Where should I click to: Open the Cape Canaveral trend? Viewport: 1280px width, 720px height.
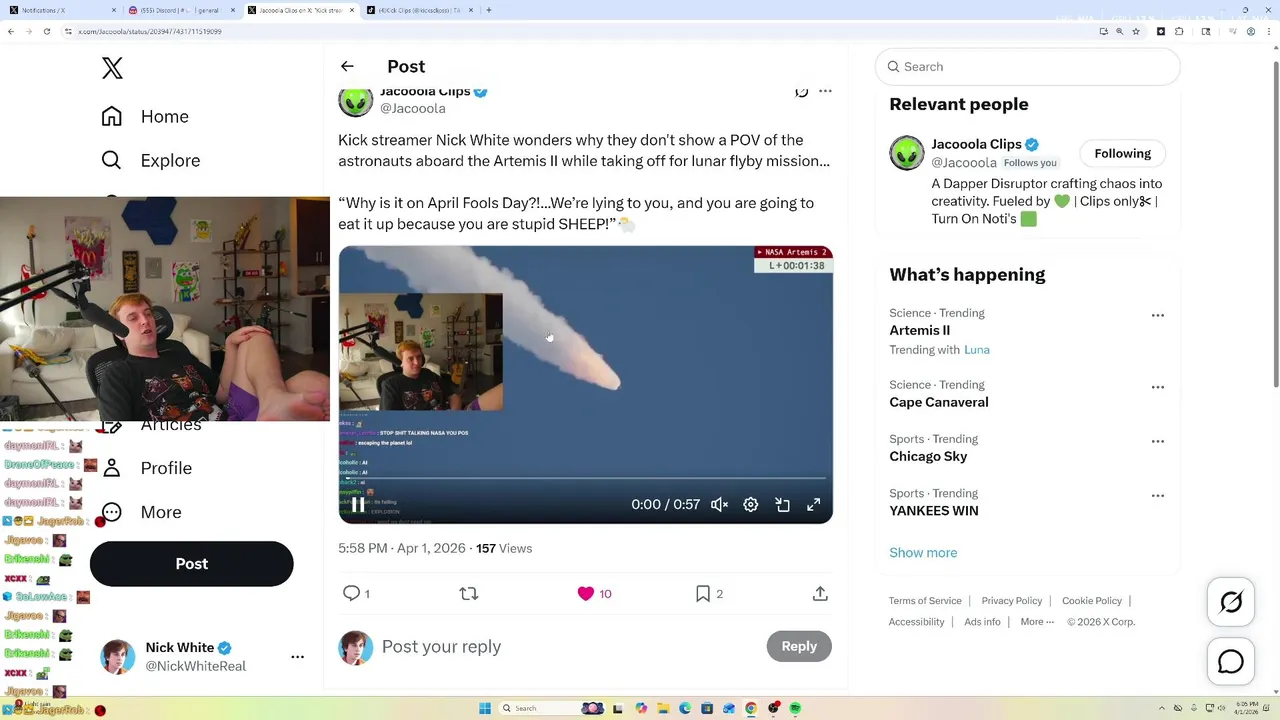coord(938,402)
